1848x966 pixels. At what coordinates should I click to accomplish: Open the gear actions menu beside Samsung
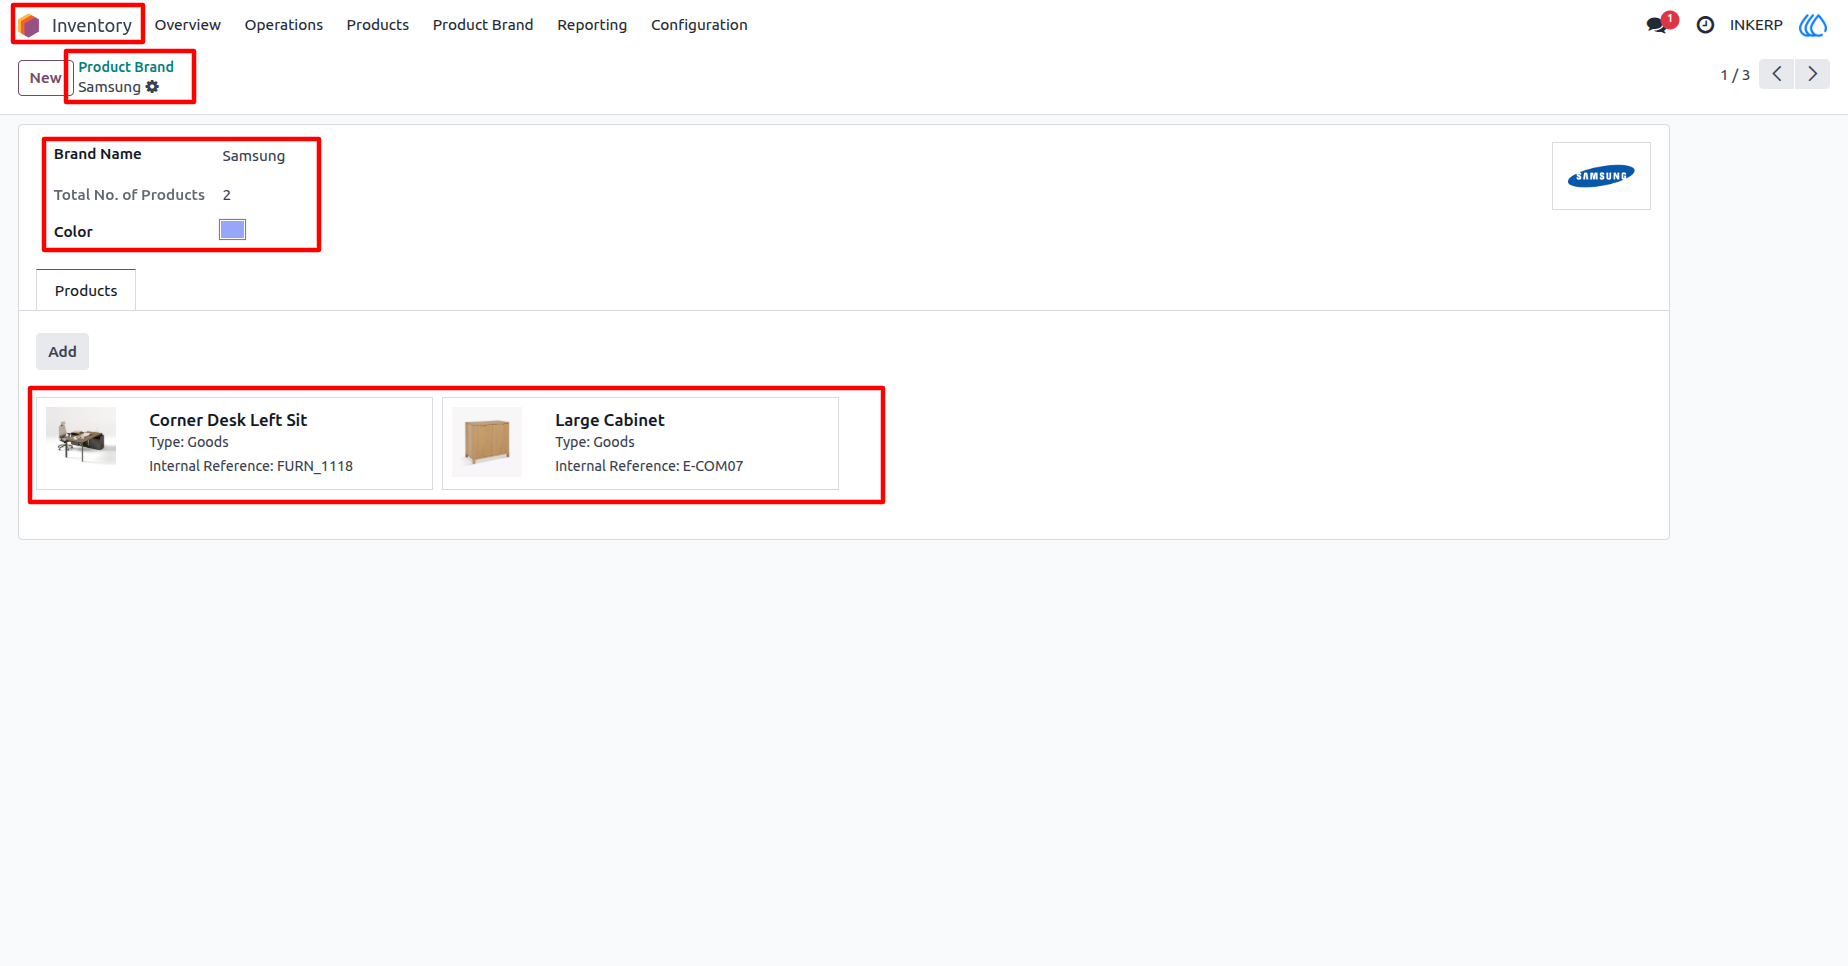coord(152,87)
